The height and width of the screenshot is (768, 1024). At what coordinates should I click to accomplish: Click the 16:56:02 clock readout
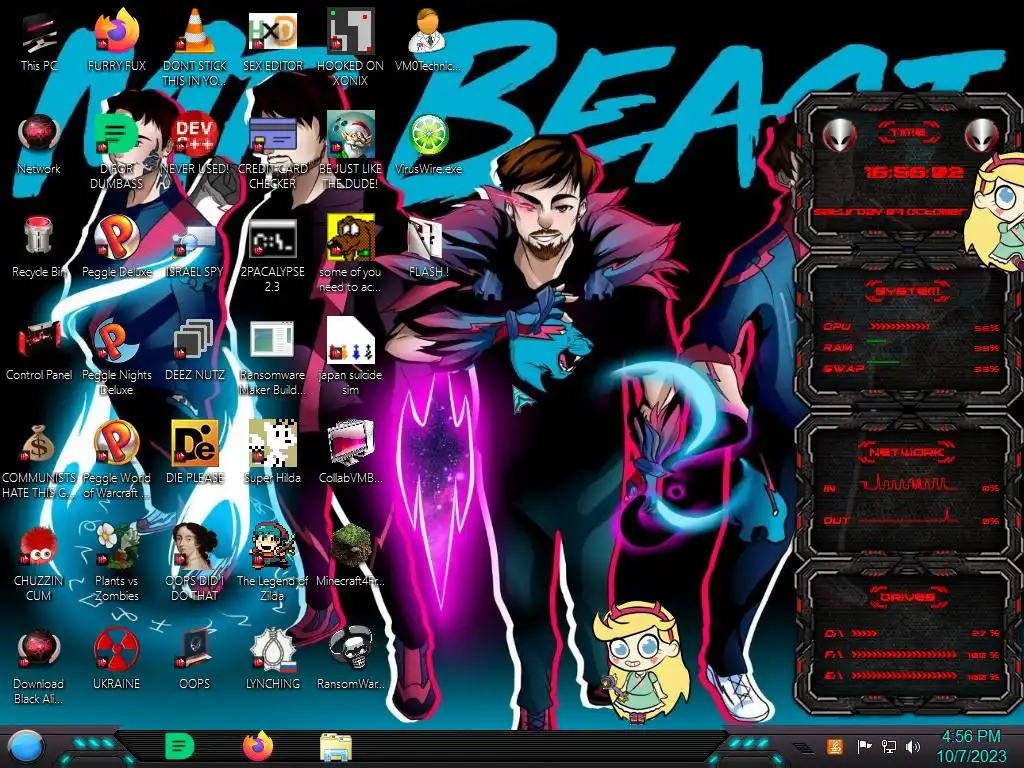[914, 172]
